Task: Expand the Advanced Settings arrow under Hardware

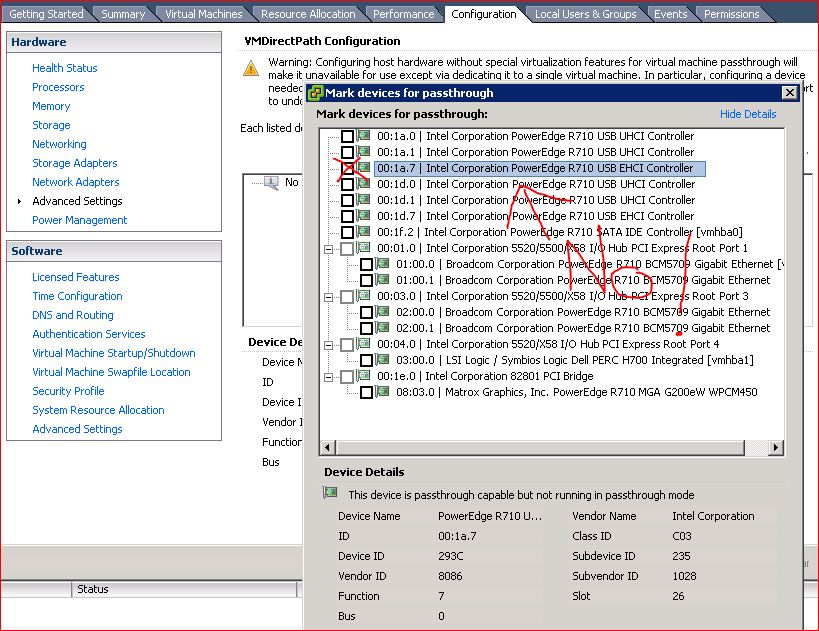Action: tap(20, 201)
